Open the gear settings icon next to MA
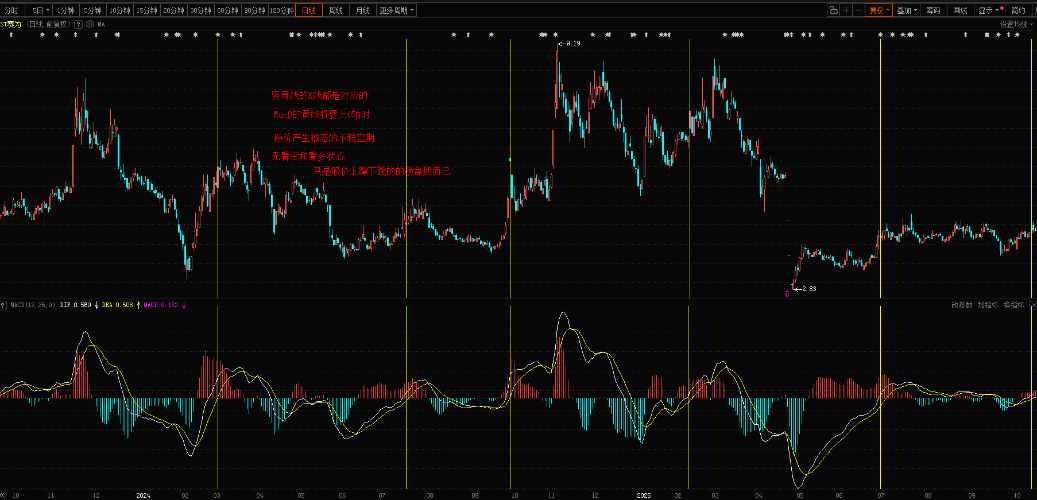Viewport: 1037px width, 500px height. (x=89, y=24)
